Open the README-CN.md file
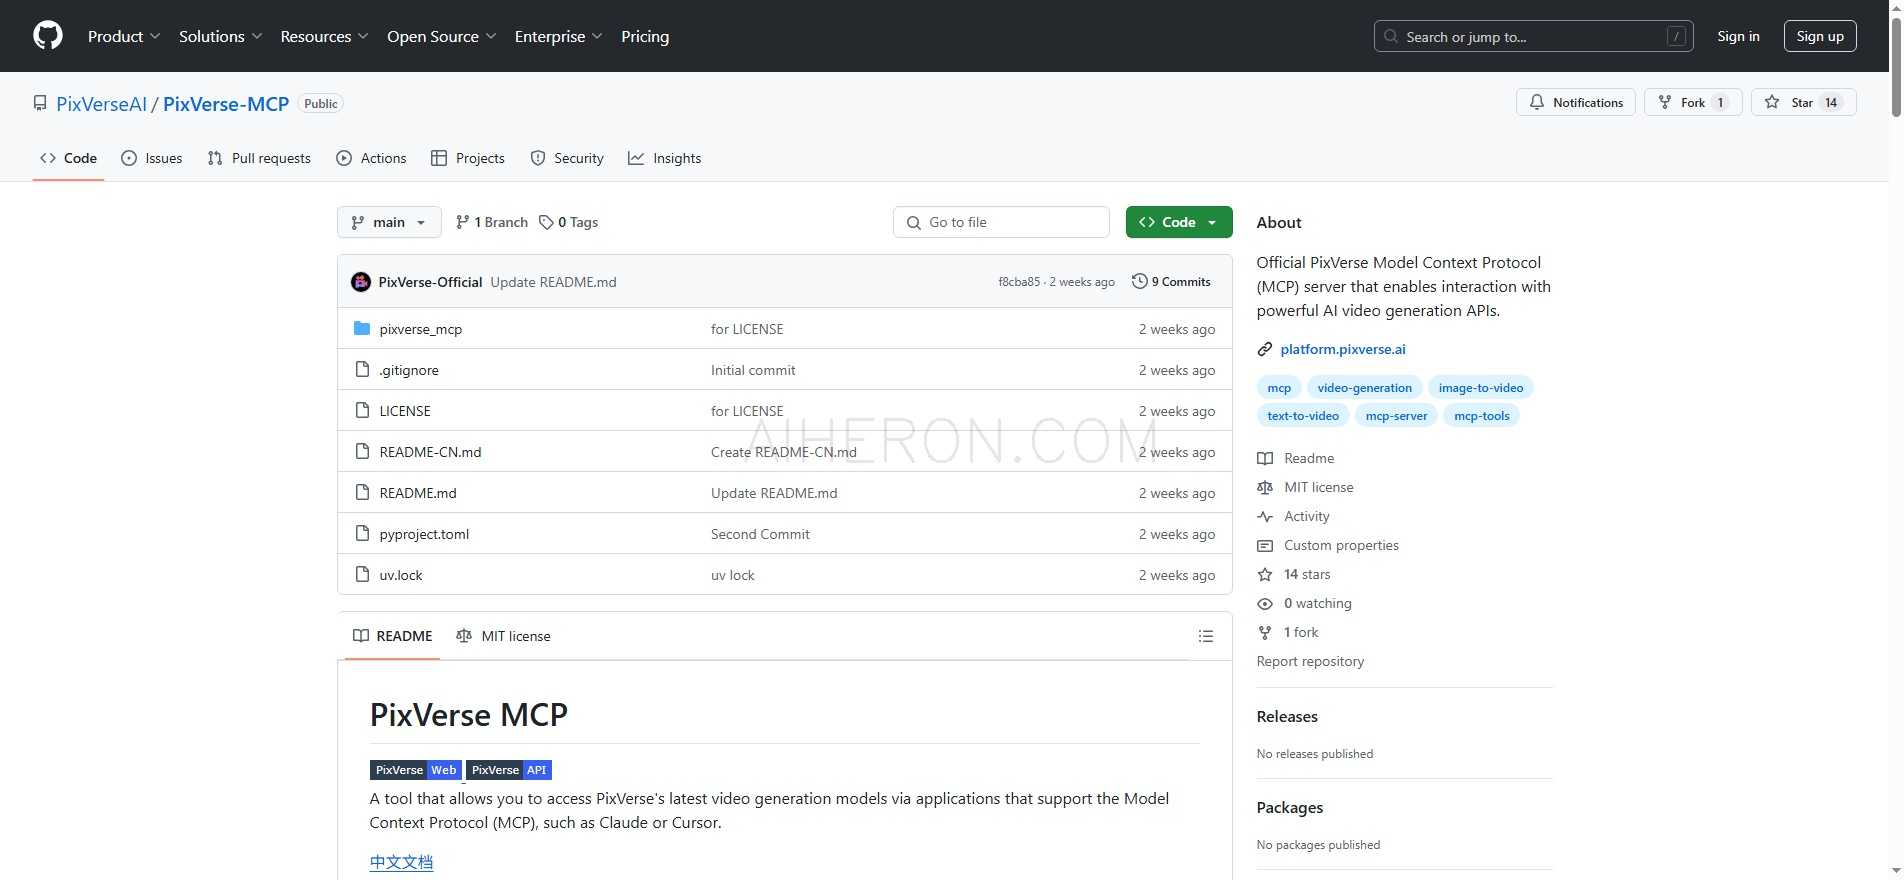 click(x=430, y=452)
